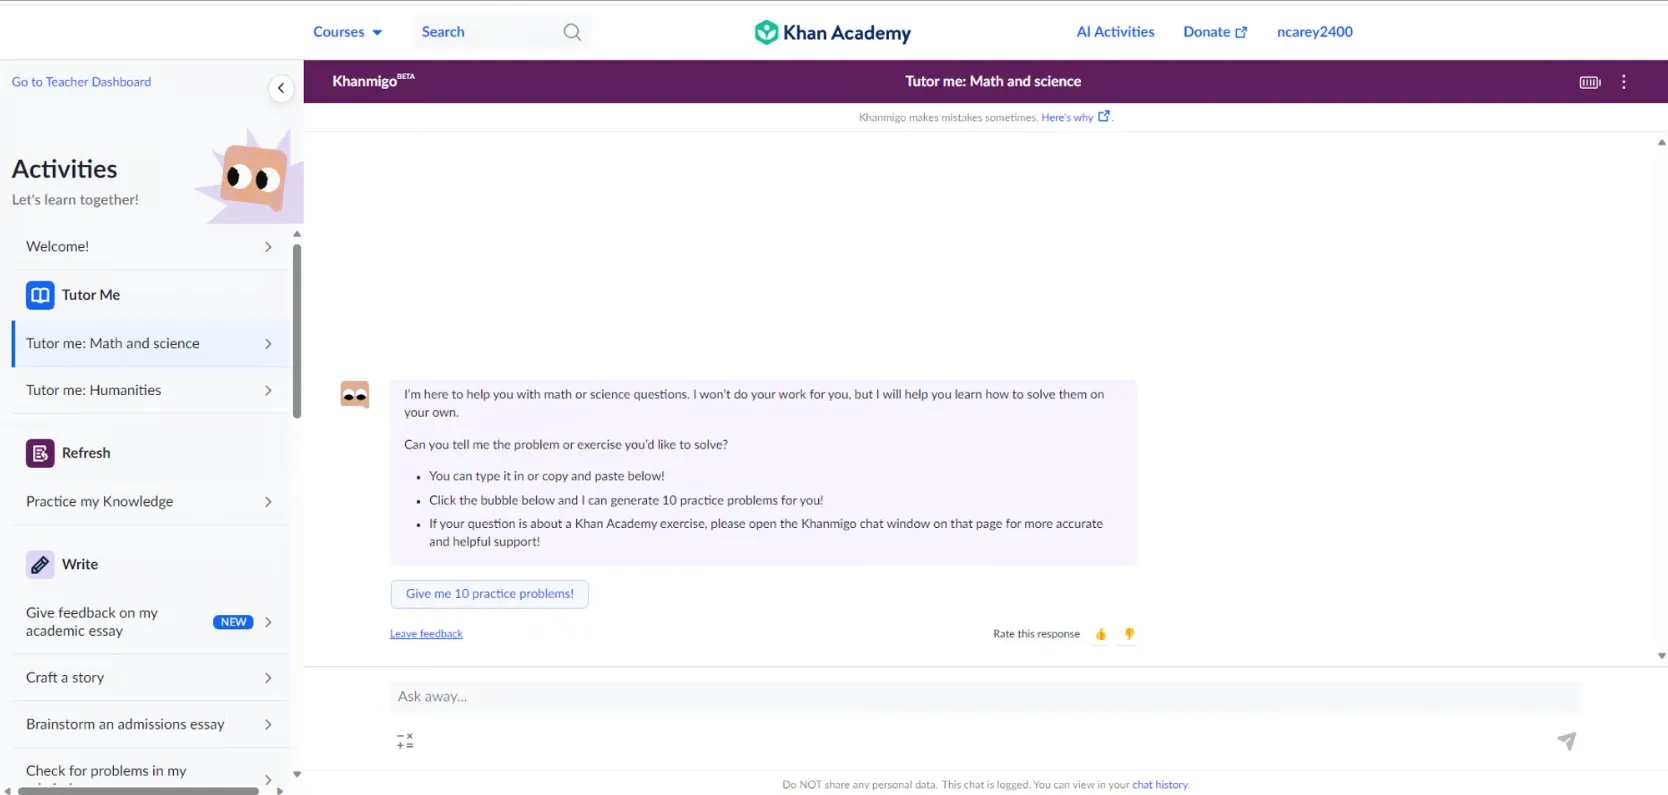1668x795 pixels.
Task: Click the Ask away message input field
Action: click(x=985, y=697)
